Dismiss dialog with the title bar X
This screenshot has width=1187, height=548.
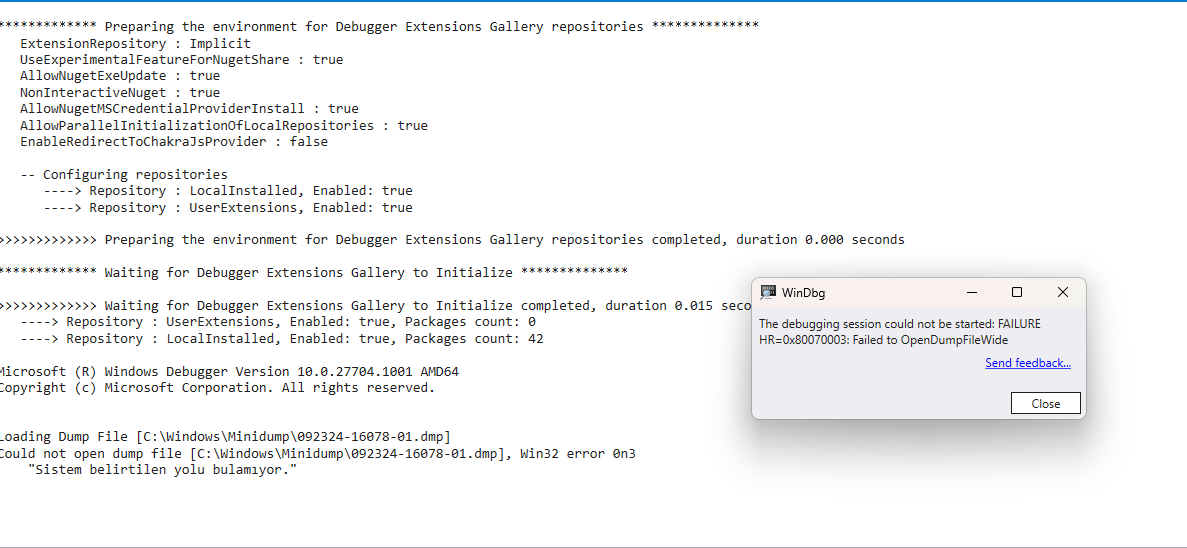tap(1063, 292)
